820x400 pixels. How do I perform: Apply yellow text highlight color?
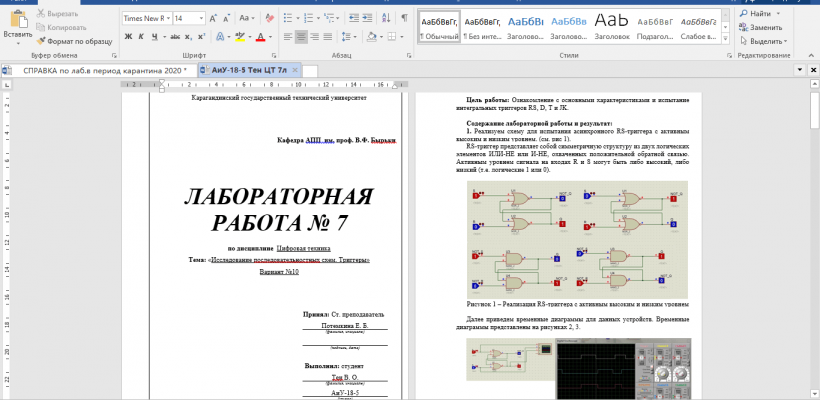coord(240,37)
